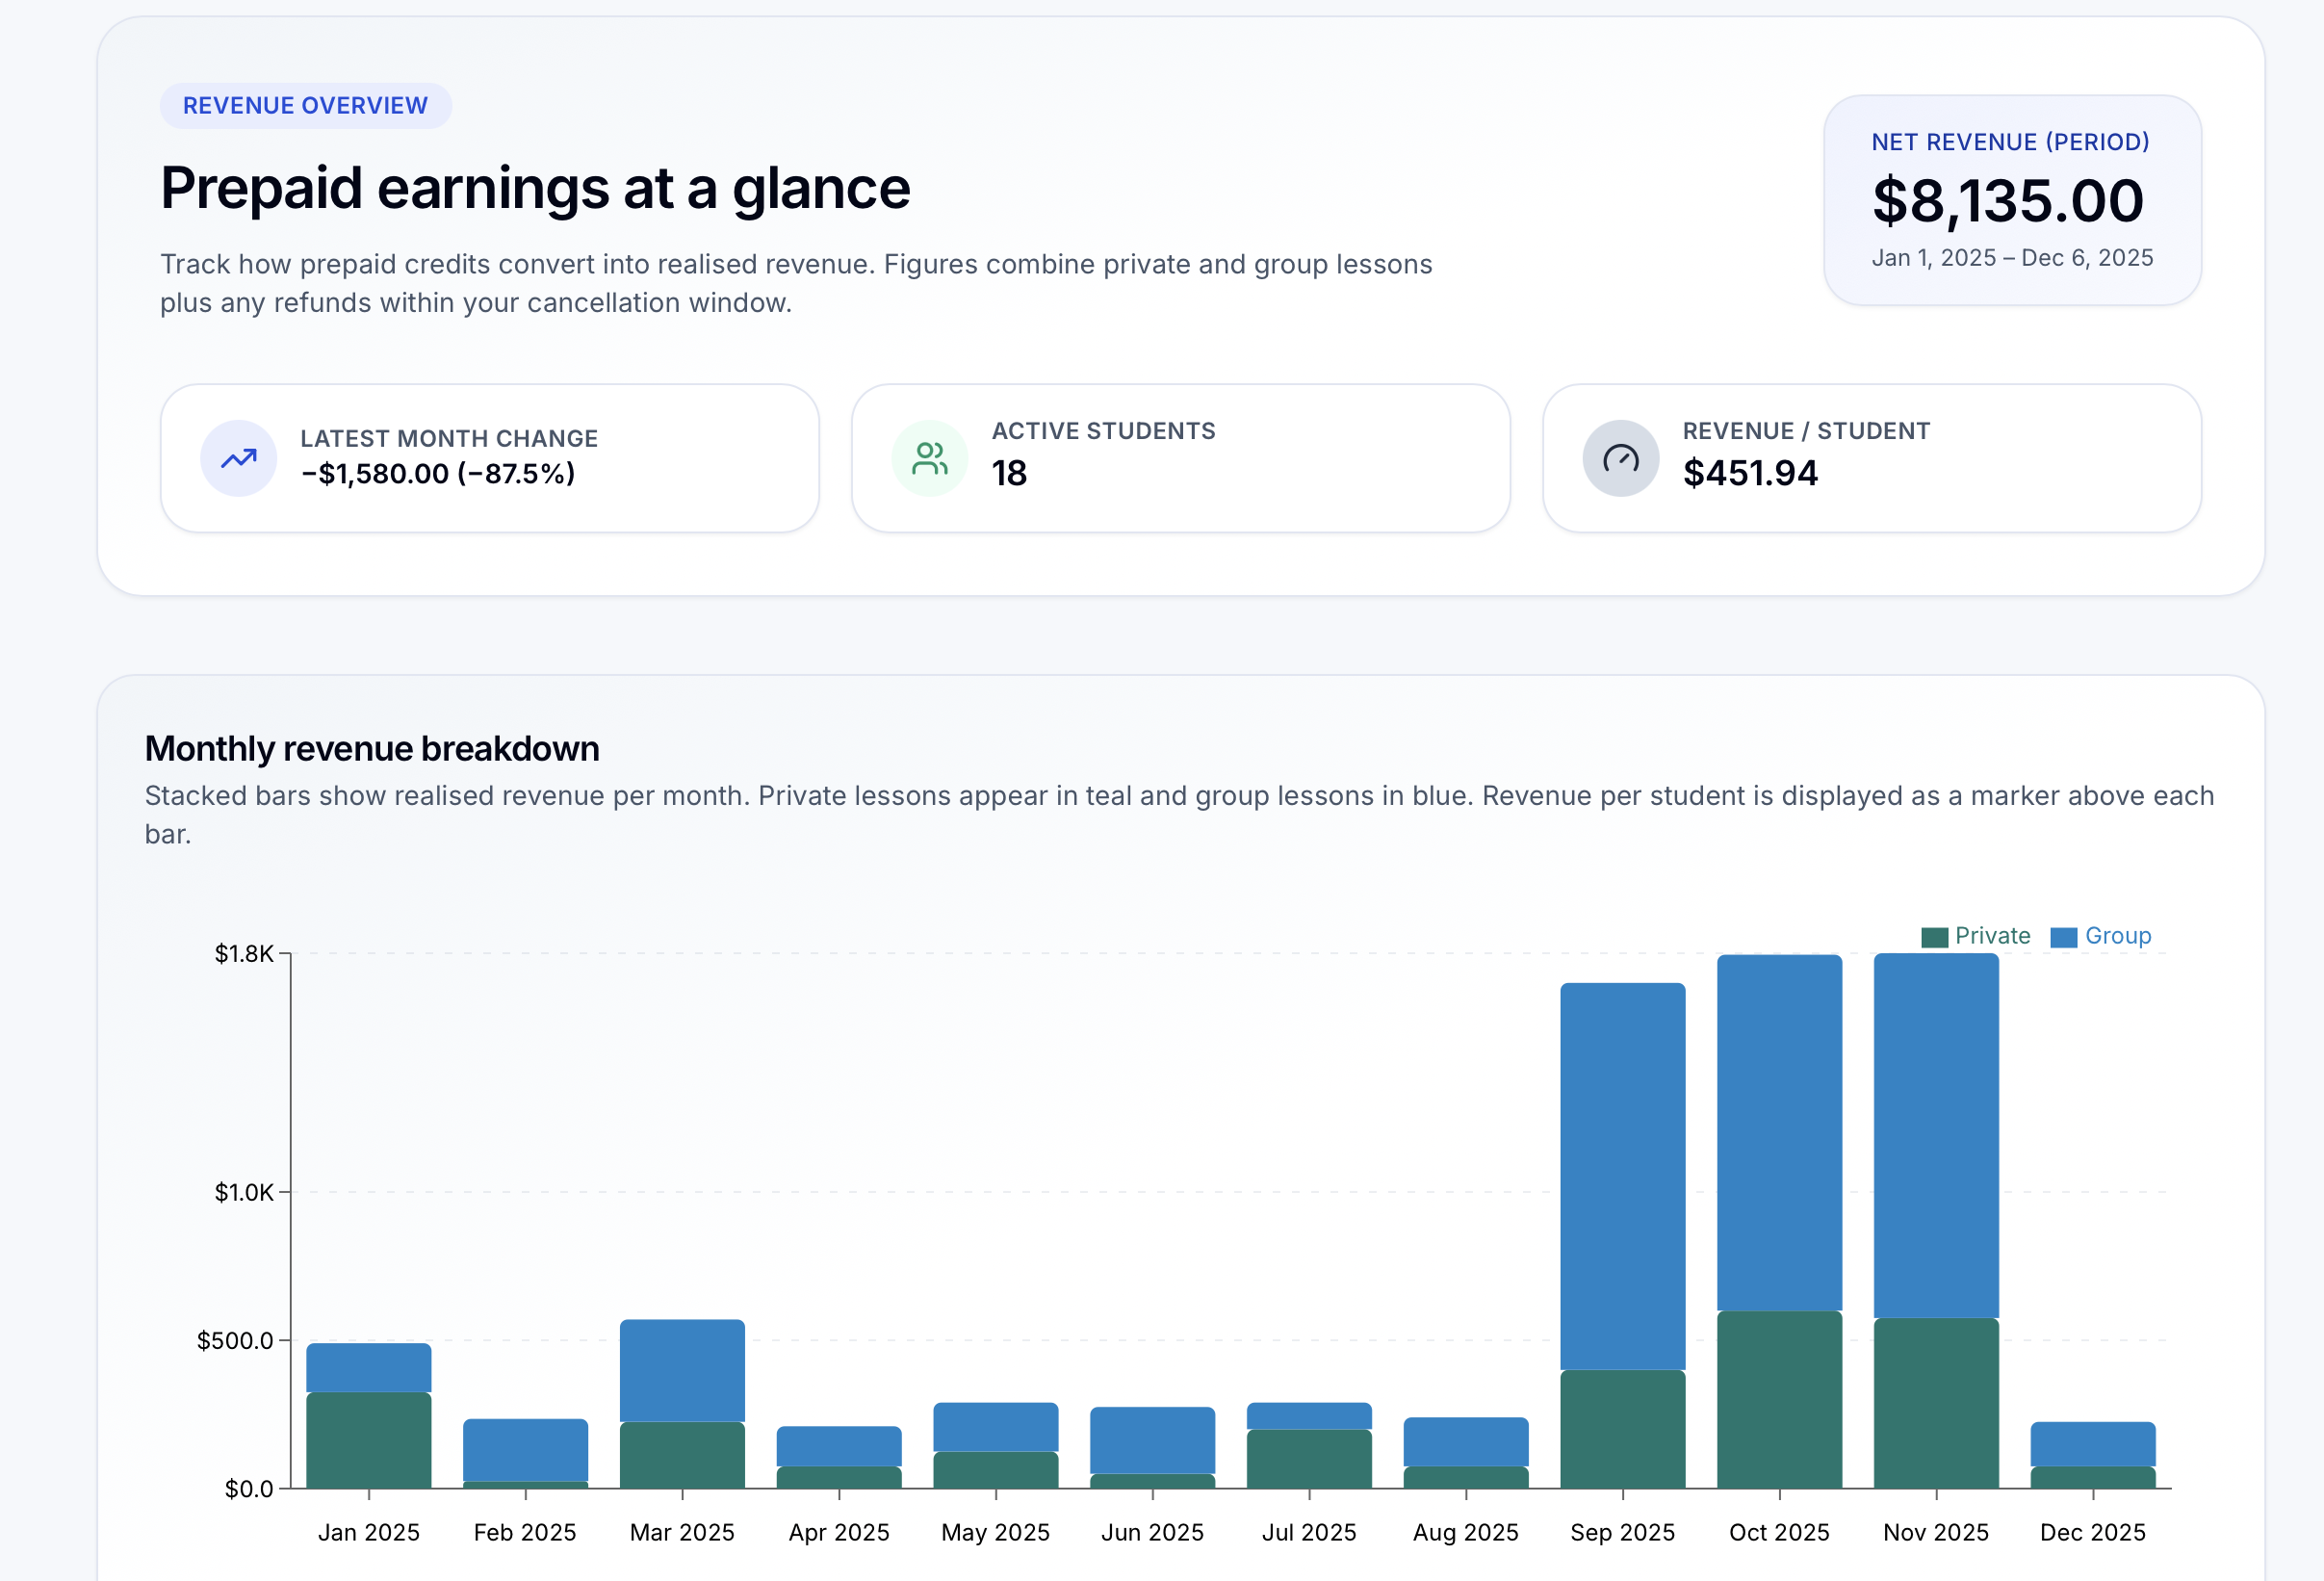Click the Active Students count of 18

coord(1009,475)
